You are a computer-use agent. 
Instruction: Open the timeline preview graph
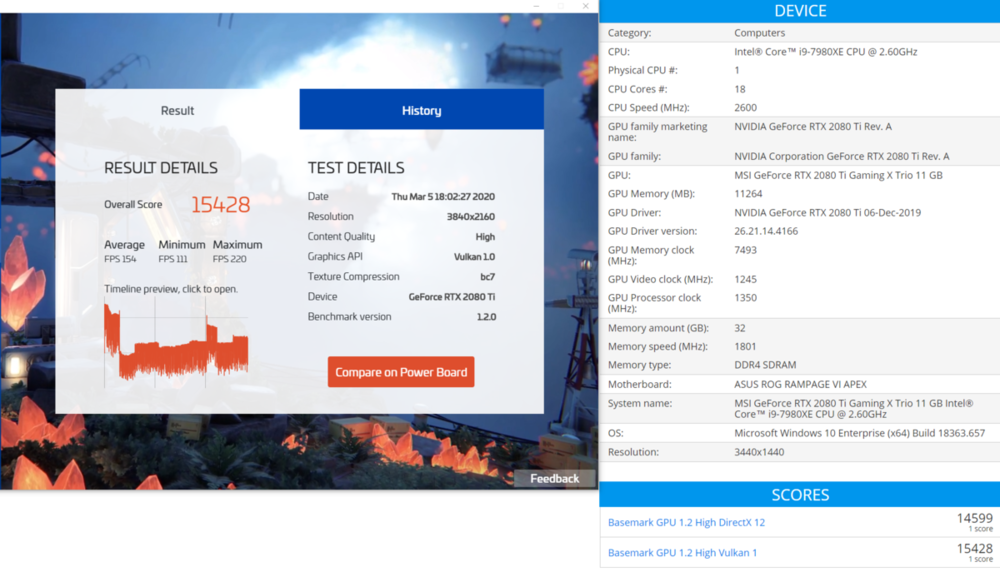(x=176, y=343)
